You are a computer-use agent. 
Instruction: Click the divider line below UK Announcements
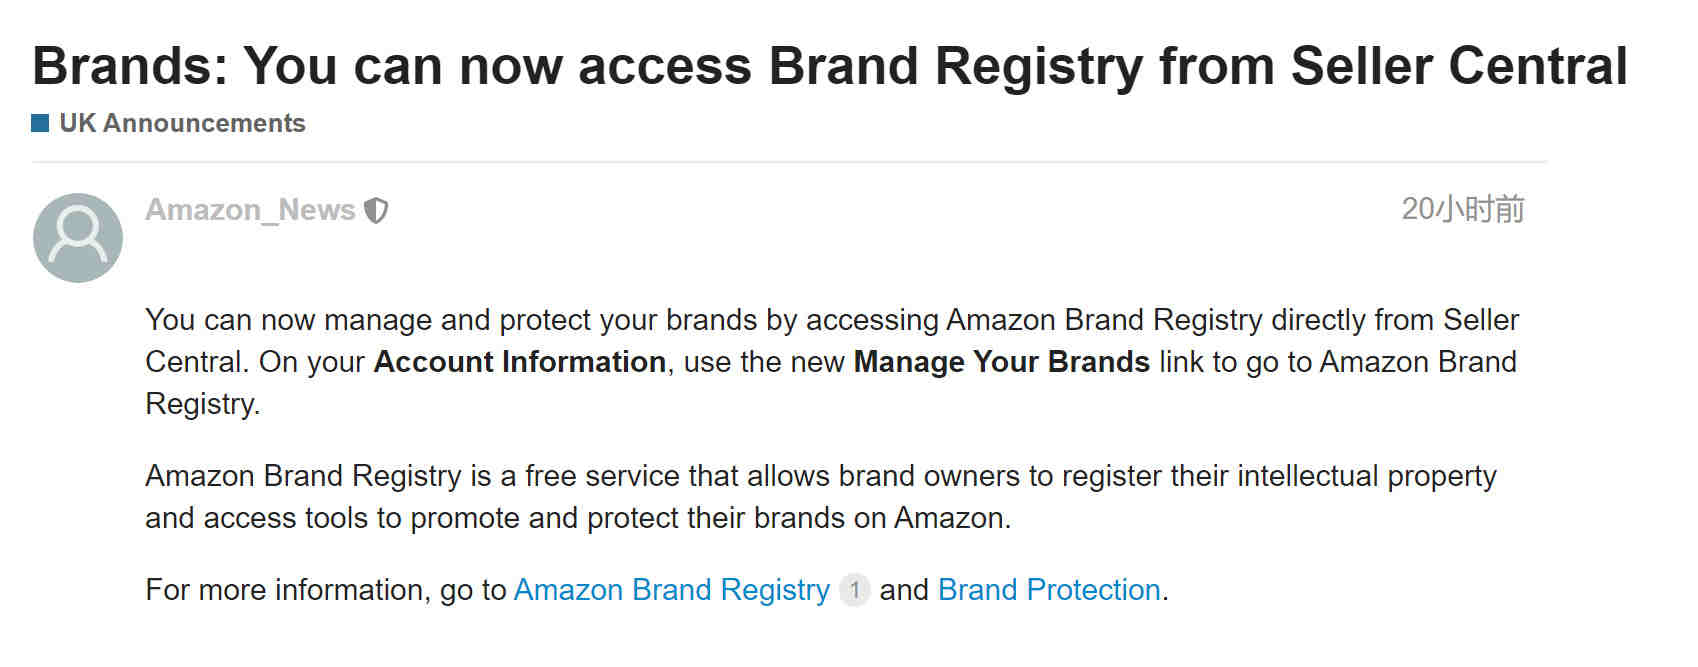pyautogui.click(x=790, y=161)
